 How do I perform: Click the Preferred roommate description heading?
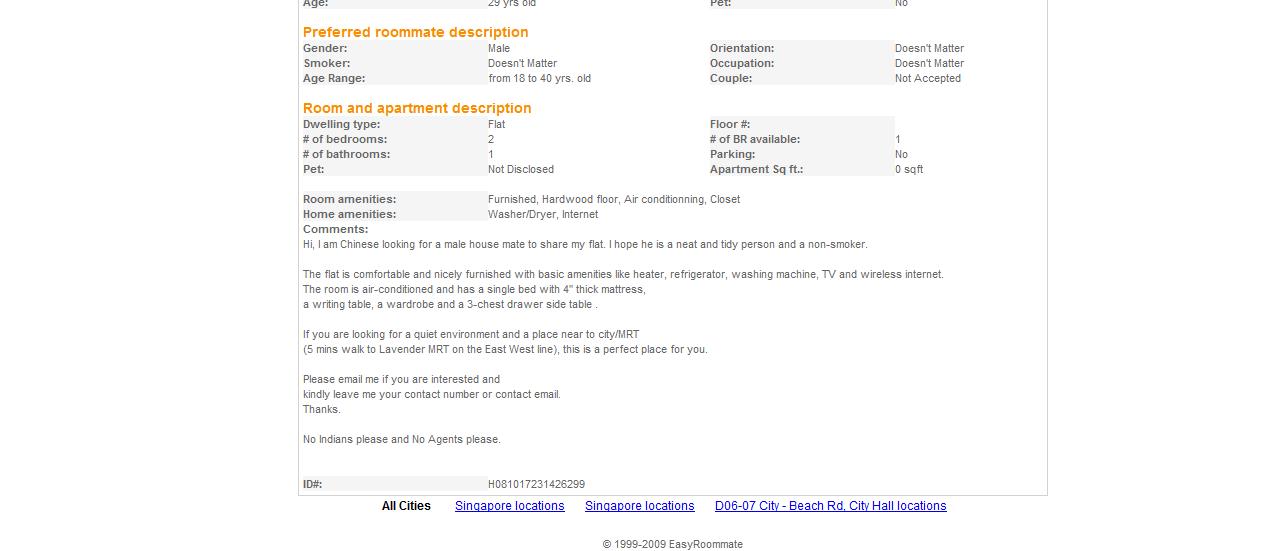click(x=415, y=32)
